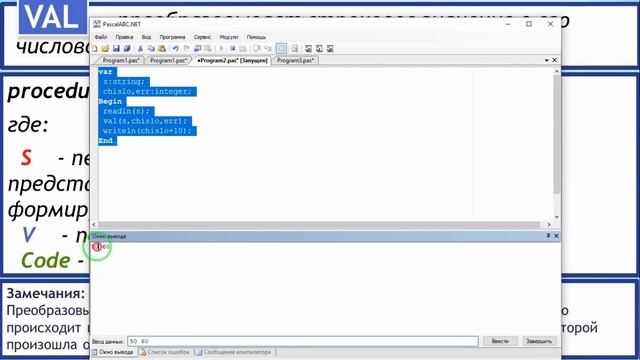Open the Список ошибок tab
The width and height of the screenshot is (640, 360).
point(165,352)
